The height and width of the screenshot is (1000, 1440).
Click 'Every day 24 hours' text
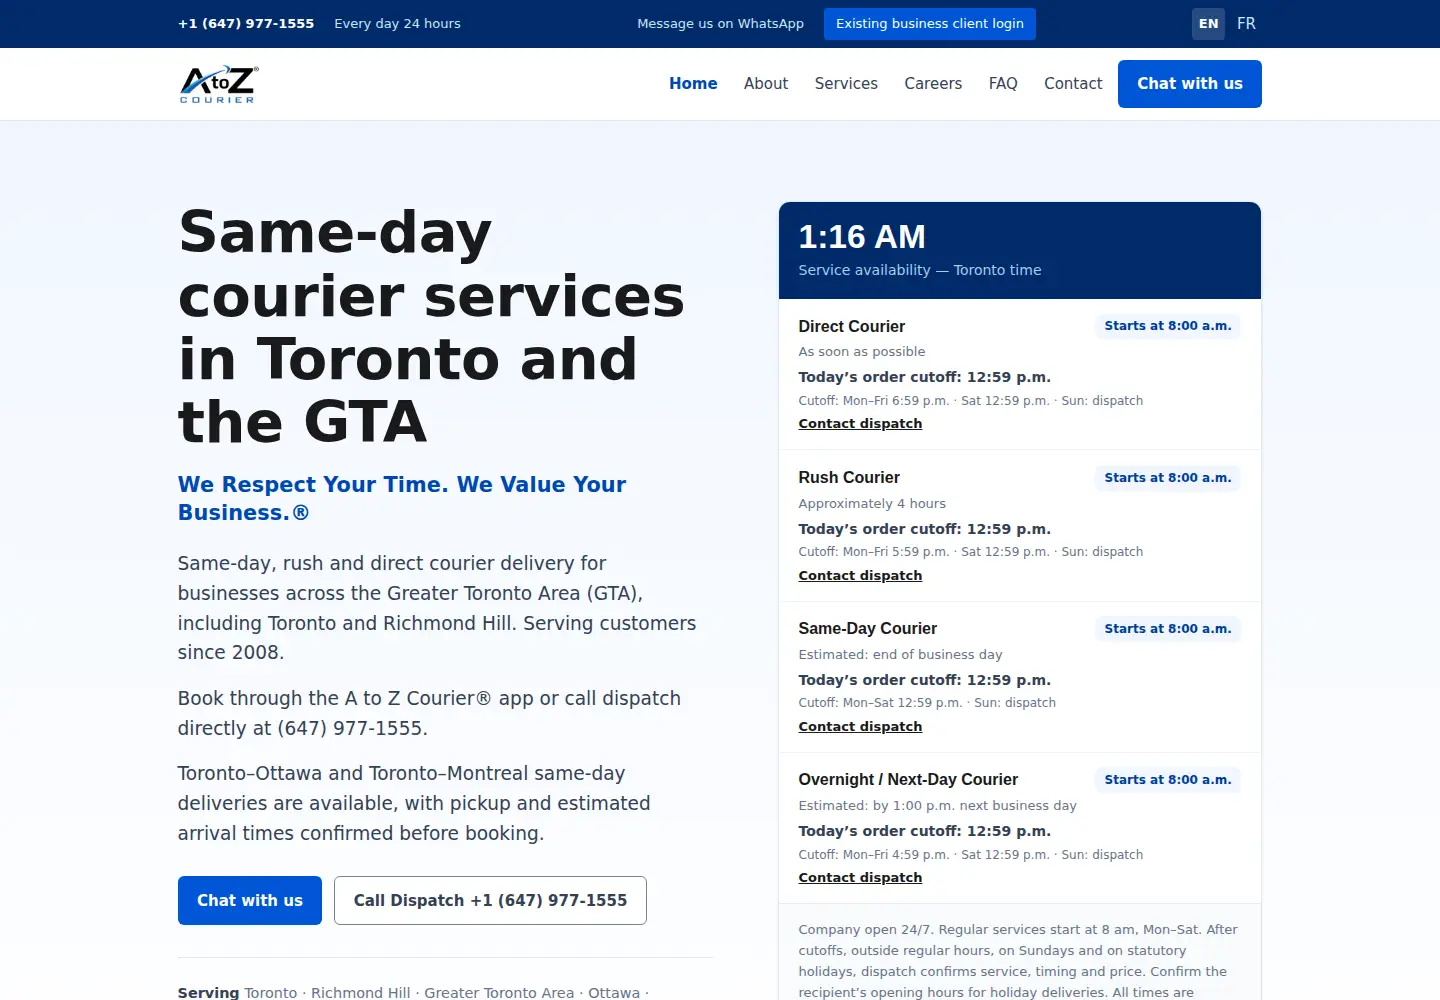pyautogui.click(x=397, y=24)
